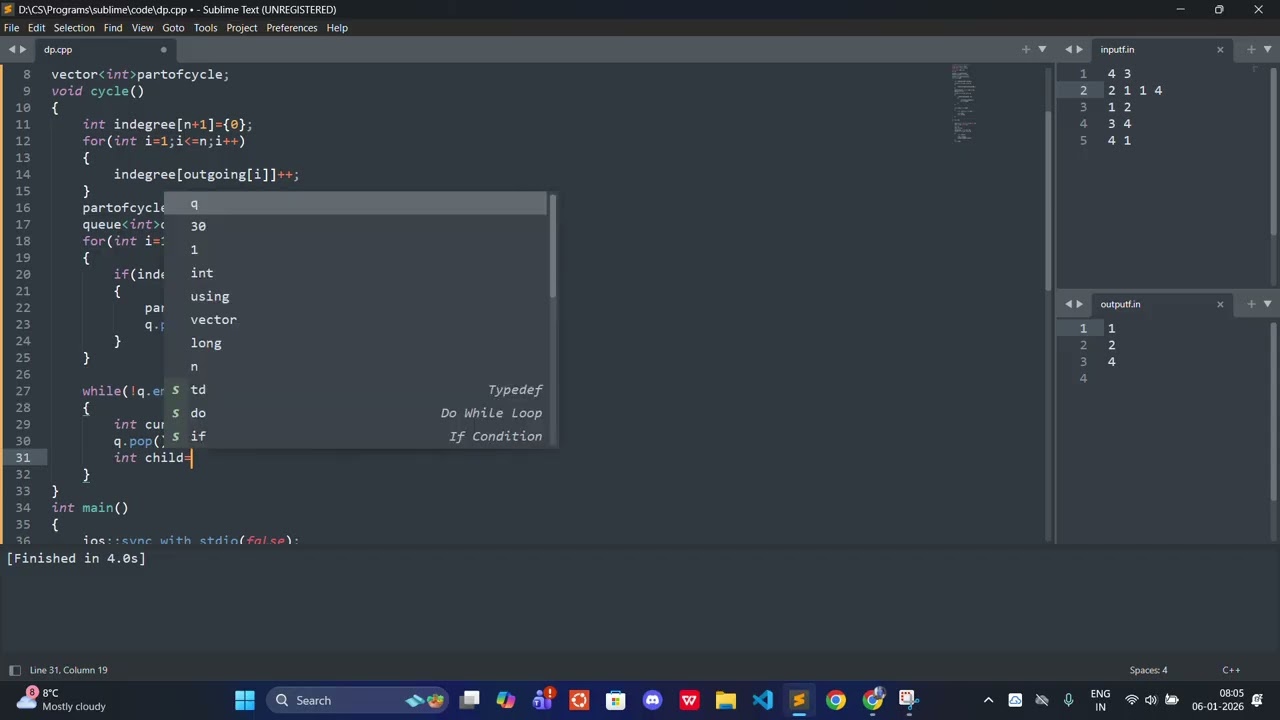1280x720 pixels.
Task: Open tab list dropdown of outputf.in pane
Action: 1267,304
